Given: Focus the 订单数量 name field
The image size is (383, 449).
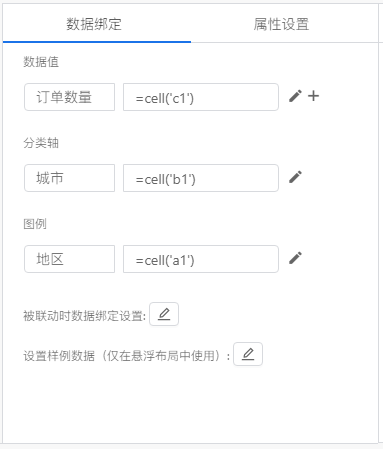Looking at the screenshot, I should [x=69, y=97].
